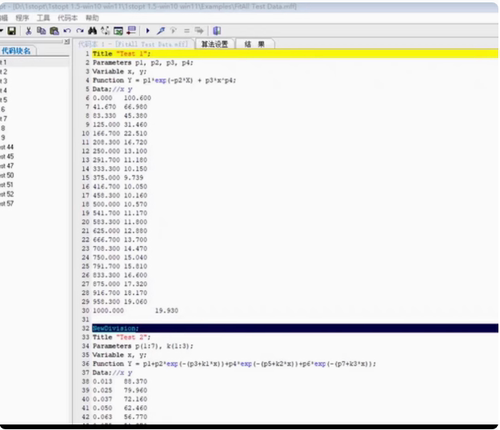Select code block 44 in side list
Screen dimensions: 500x430
pyautogui.click(x=7, y=147)
